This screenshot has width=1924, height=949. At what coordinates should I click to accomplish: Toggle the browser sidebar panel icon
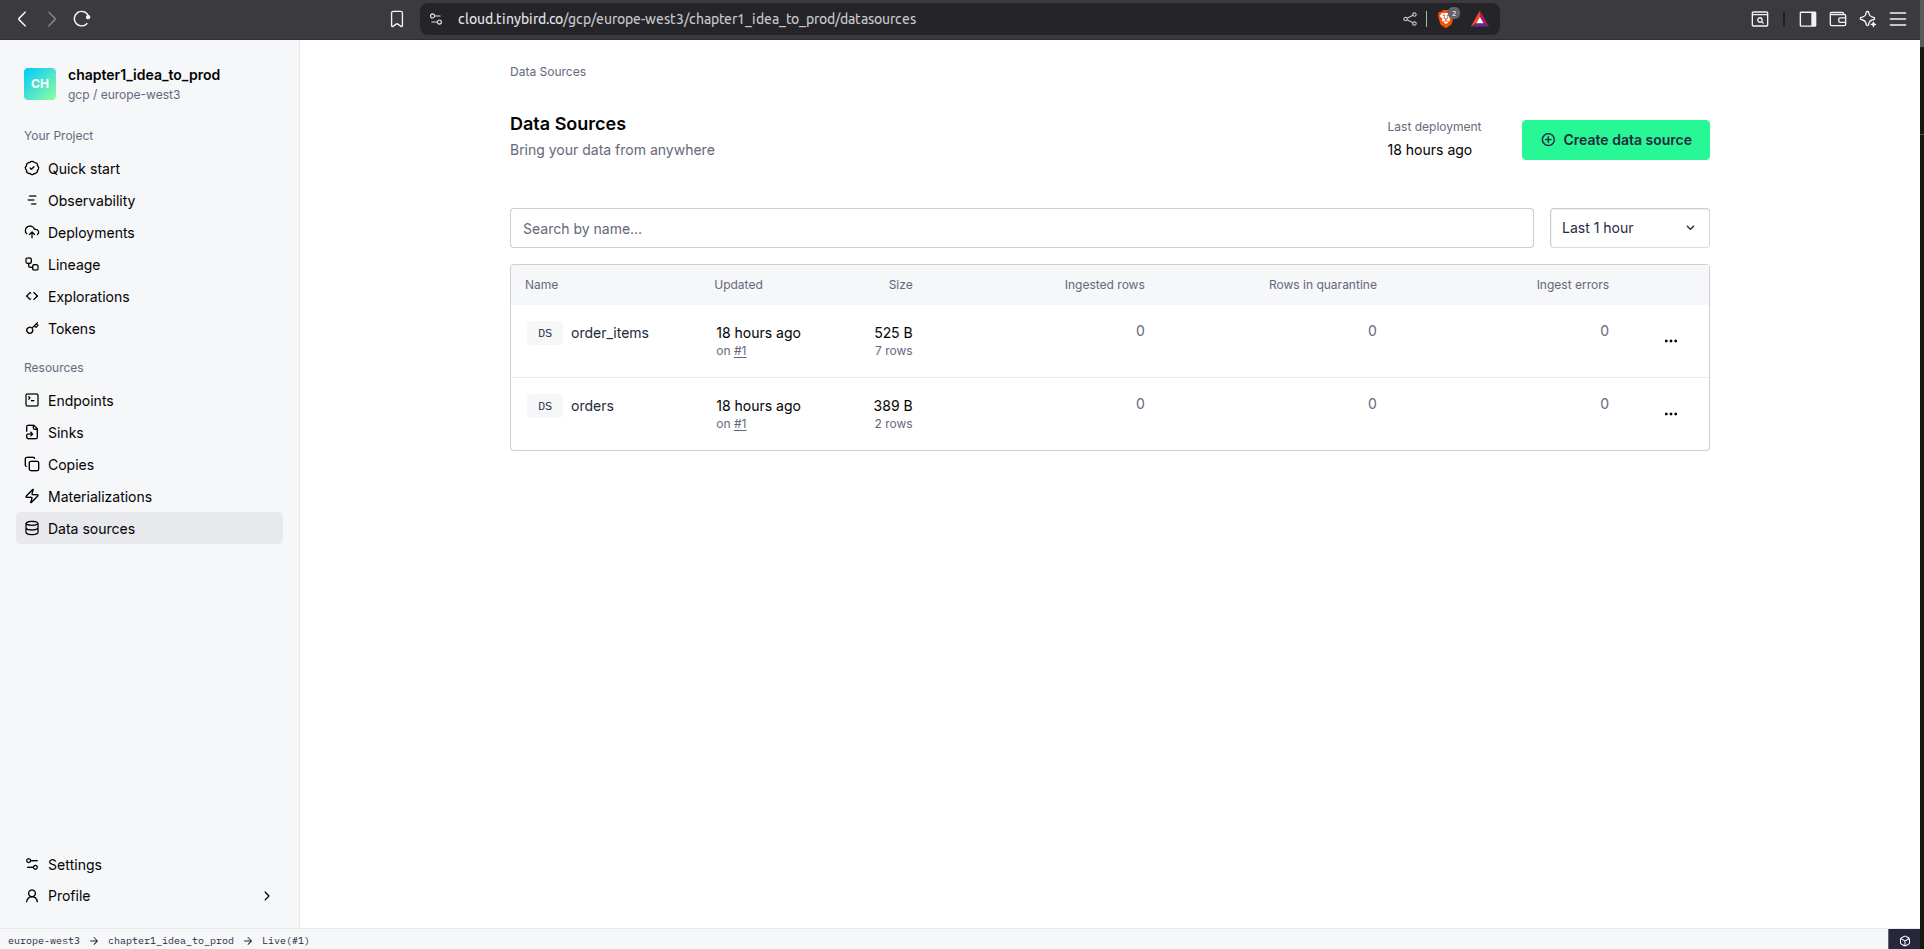(1807, 19)
